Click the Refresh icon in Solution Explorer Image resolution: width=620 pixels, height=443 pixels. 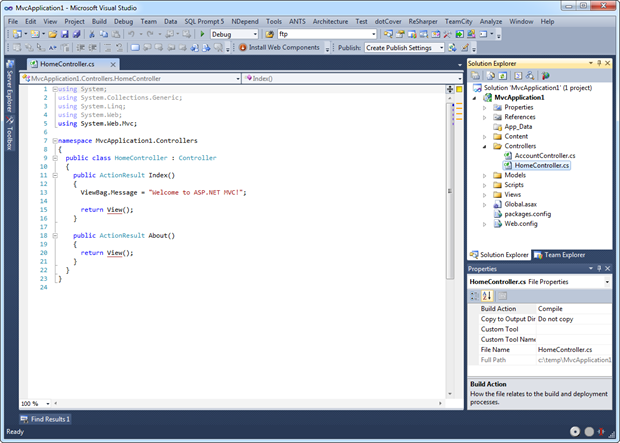point(503,76)
